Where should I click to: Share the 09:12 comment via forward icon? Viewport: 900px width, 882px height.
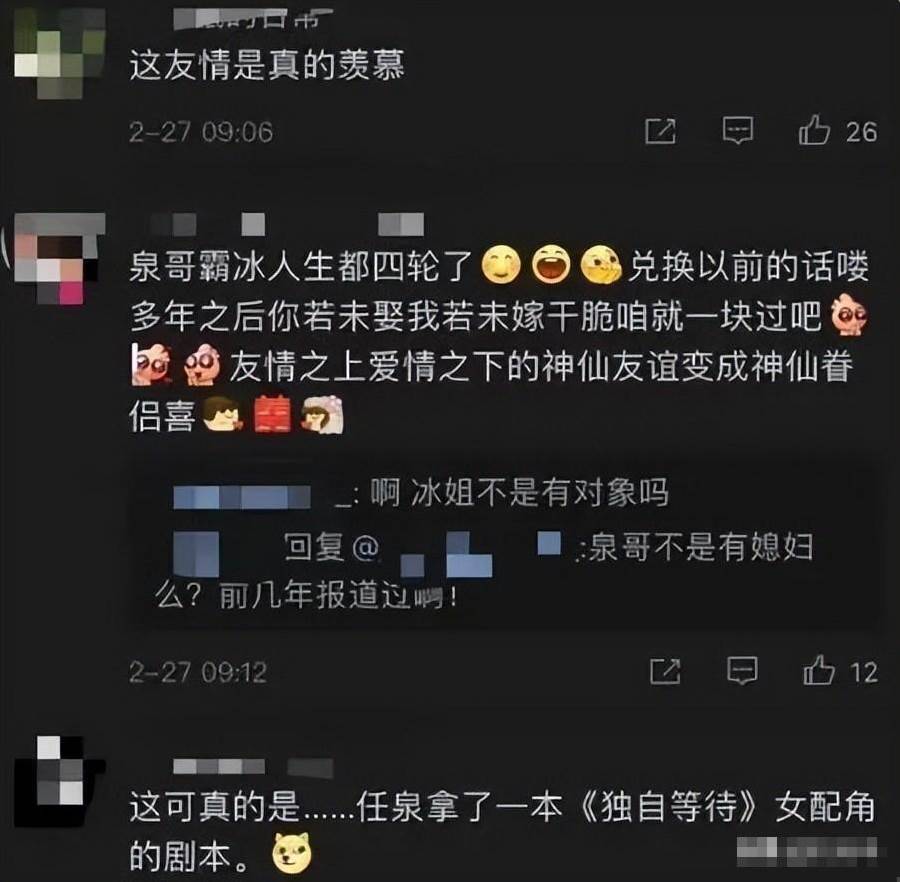(665, 671)
